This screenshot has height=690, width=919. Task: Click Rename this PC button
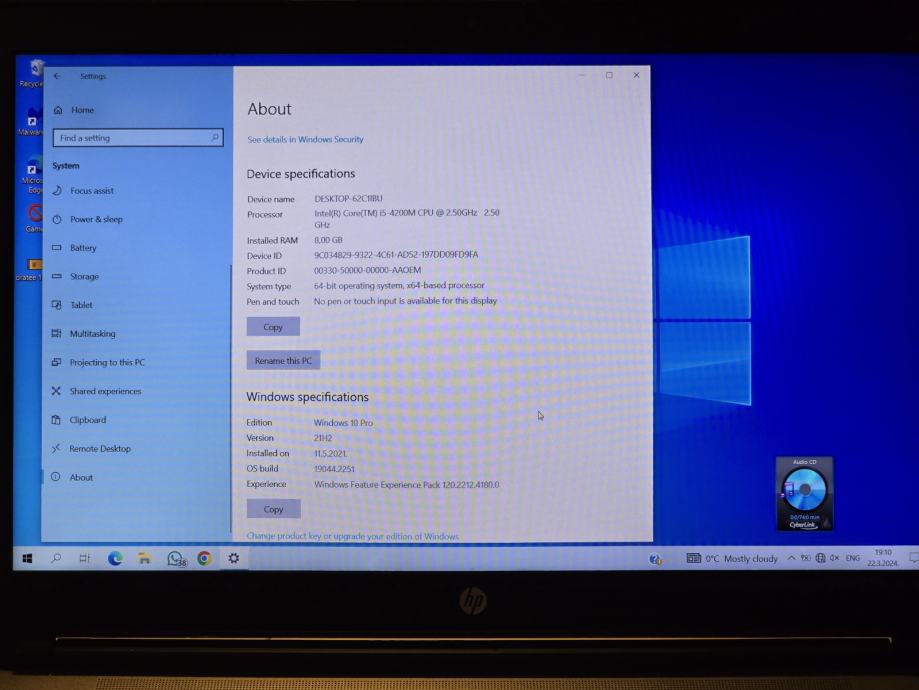coord(283,361)
